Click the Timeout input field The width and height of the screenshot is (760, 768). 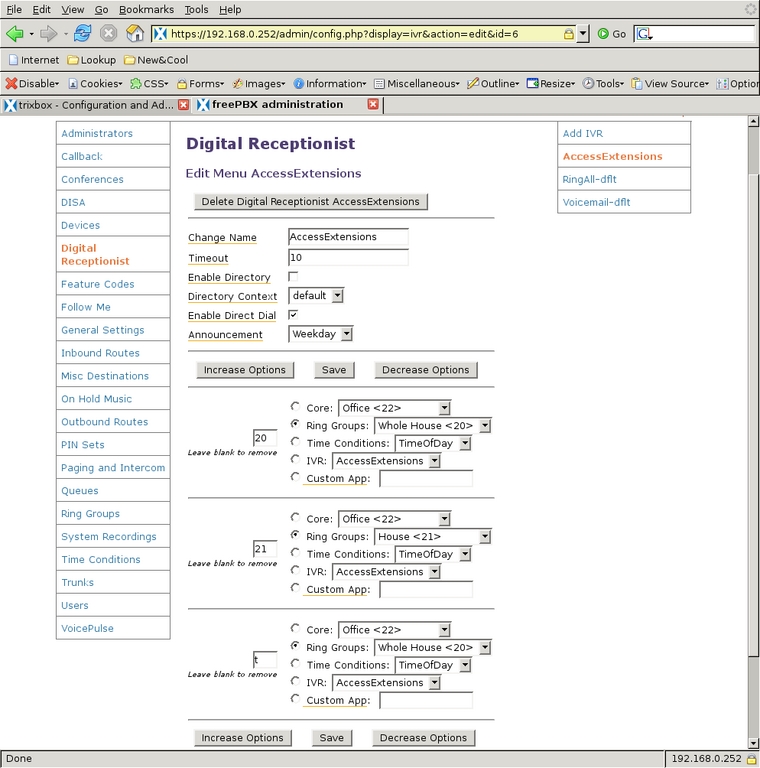pyautogui.click(x=348, y=258)
